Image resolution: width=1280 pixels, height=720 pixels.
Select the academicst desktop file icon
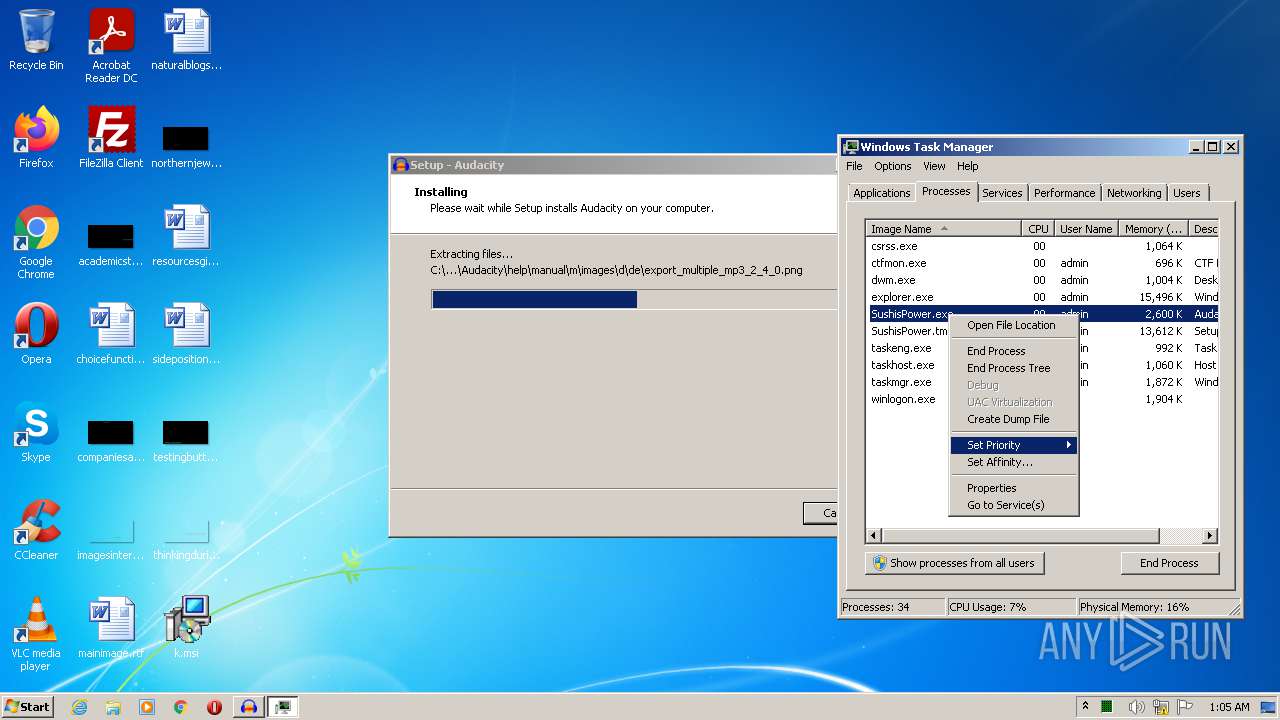(x=111, y=243)
